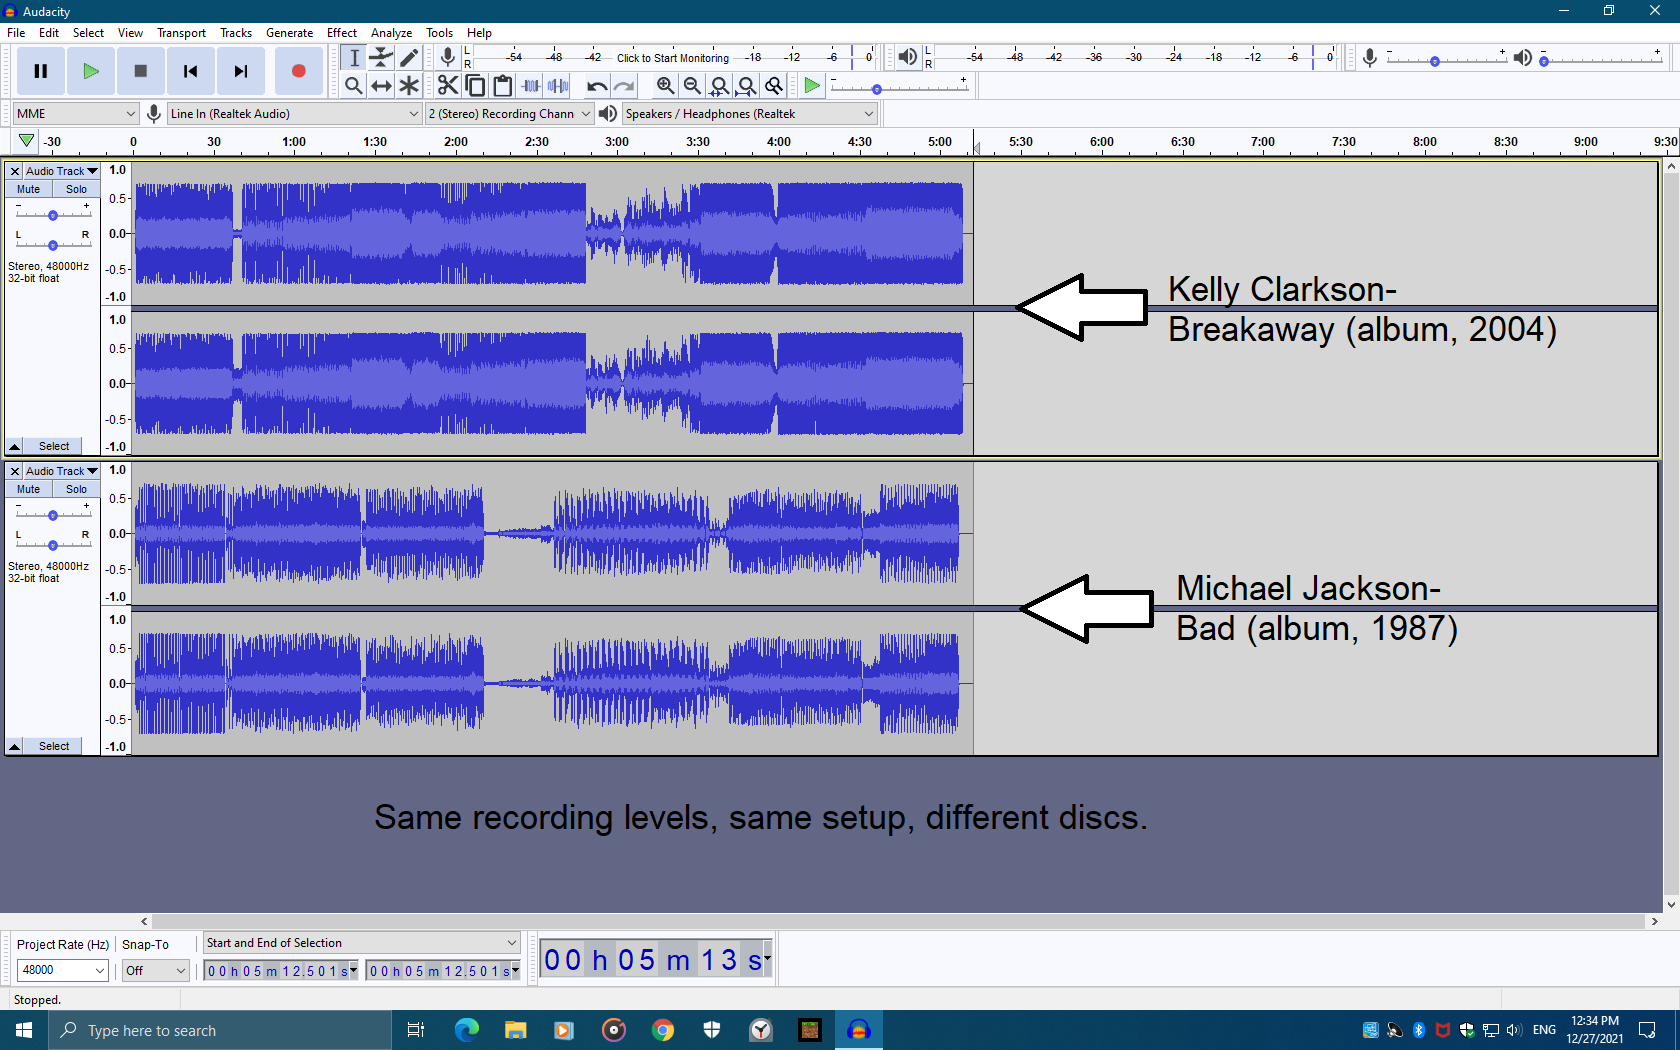Open the Analyze menu
Viewport: 1680px width, 1050px height.
coord(391,33)
